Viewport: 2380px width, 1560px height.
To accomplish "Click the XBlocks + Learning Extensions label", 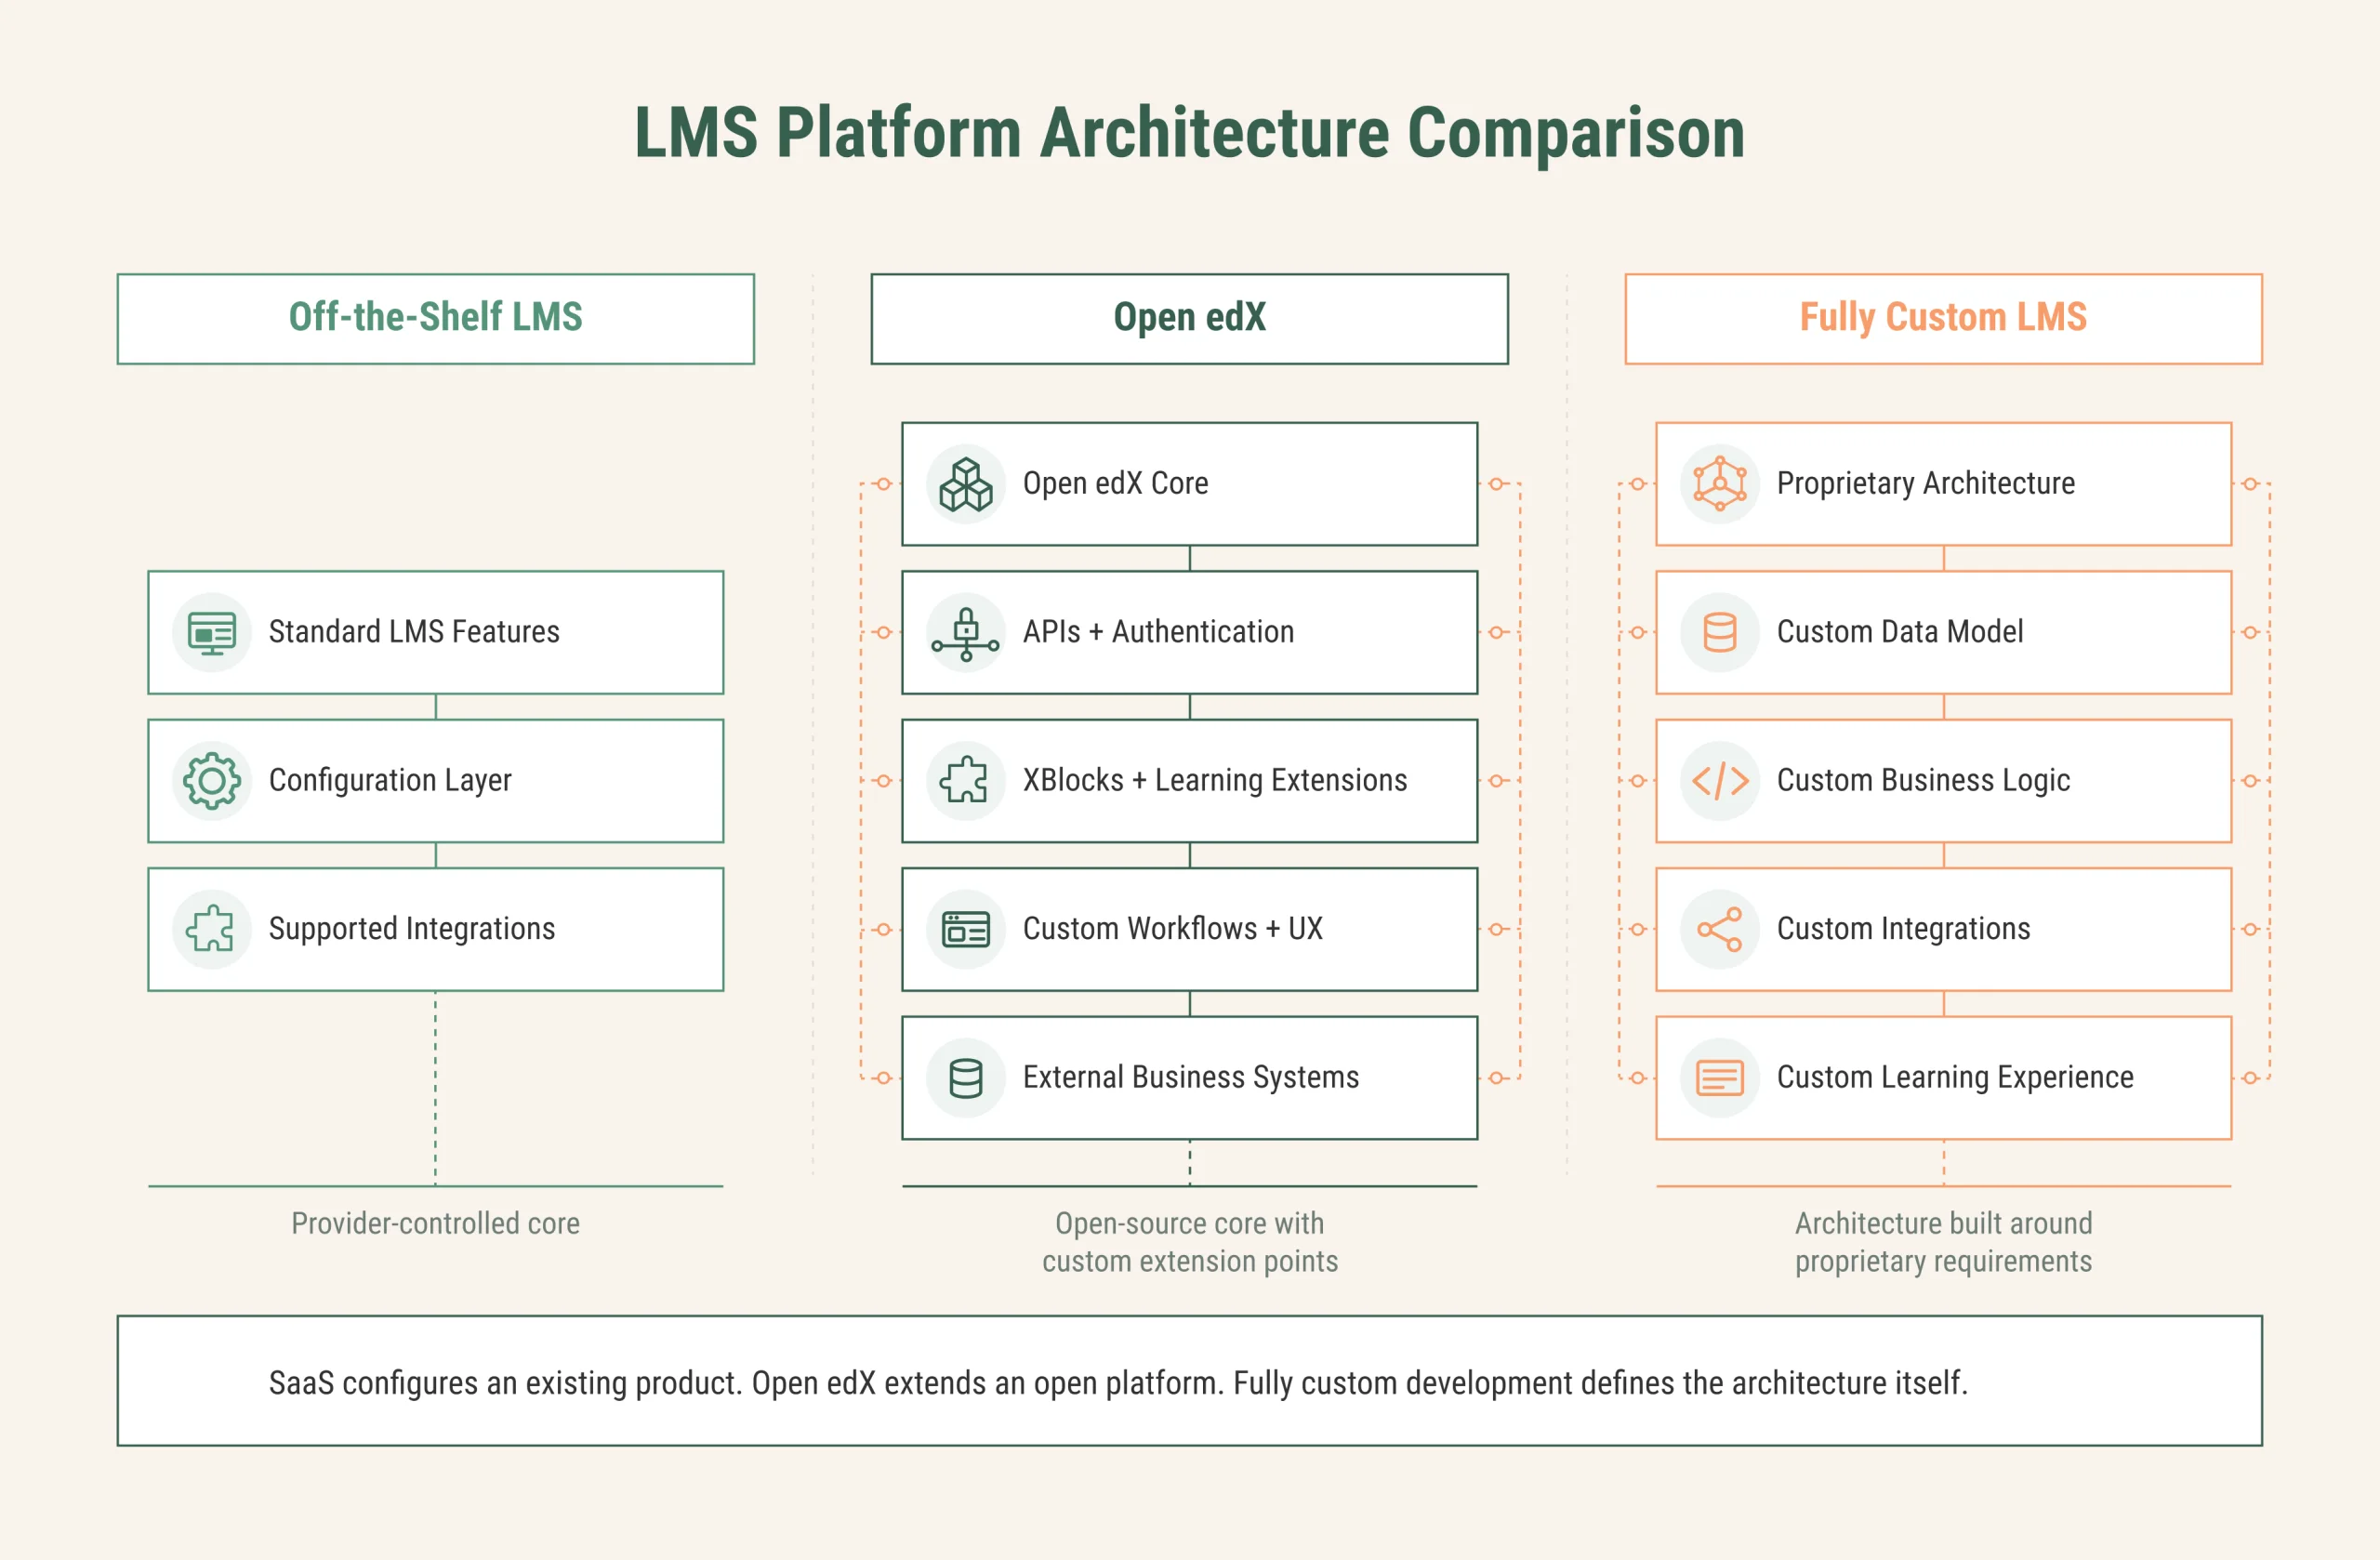I will (x=1215, y=780).
